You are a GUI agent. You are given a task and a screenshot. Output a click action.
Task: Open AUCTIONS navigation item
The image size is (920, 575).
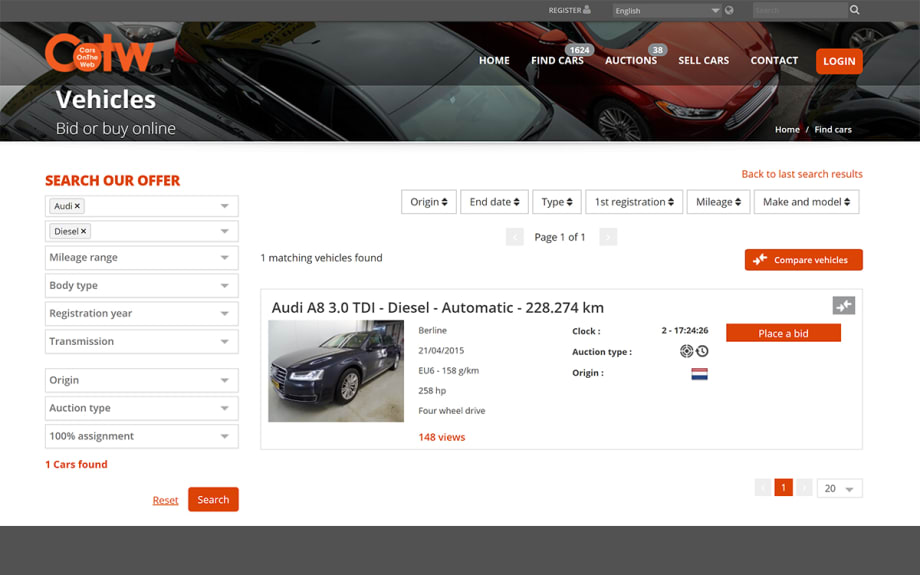click(x=631, y=60)
